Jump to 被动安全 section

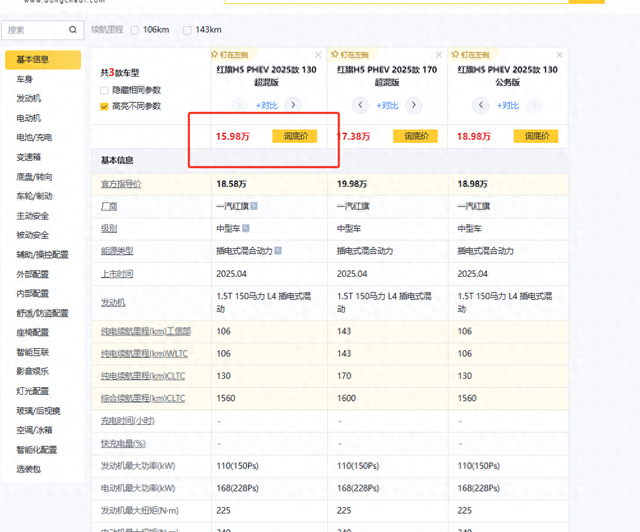33,235
